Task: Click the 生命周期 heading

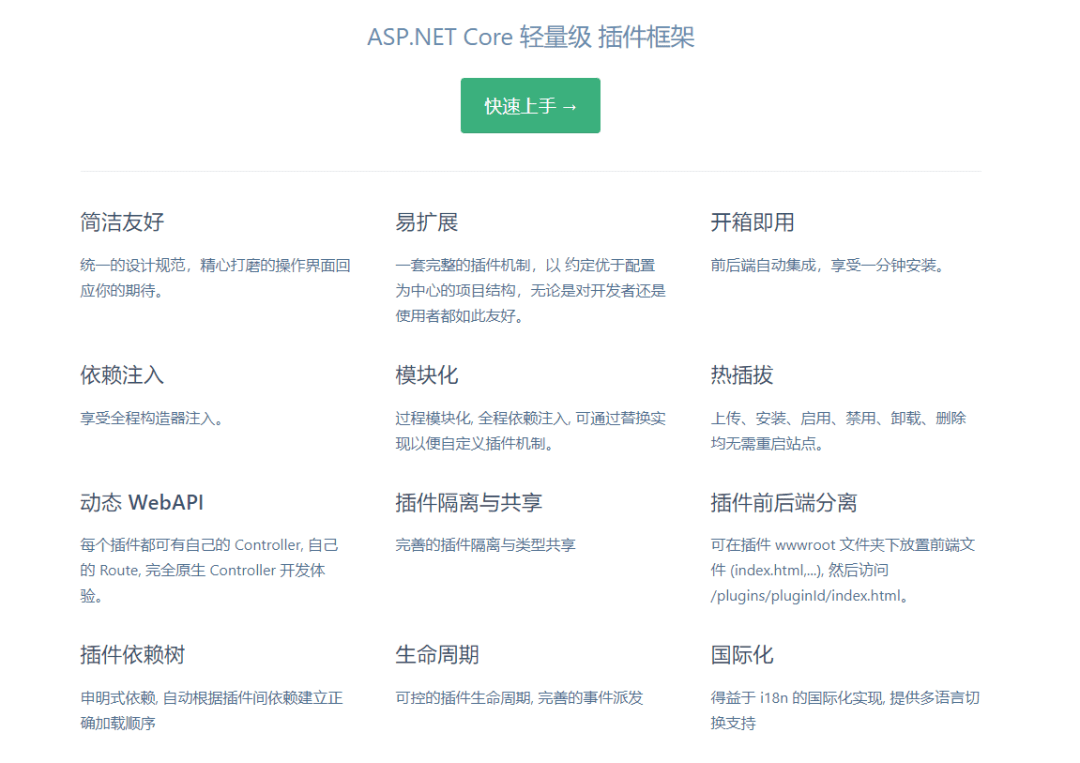Action: point(437,655)
